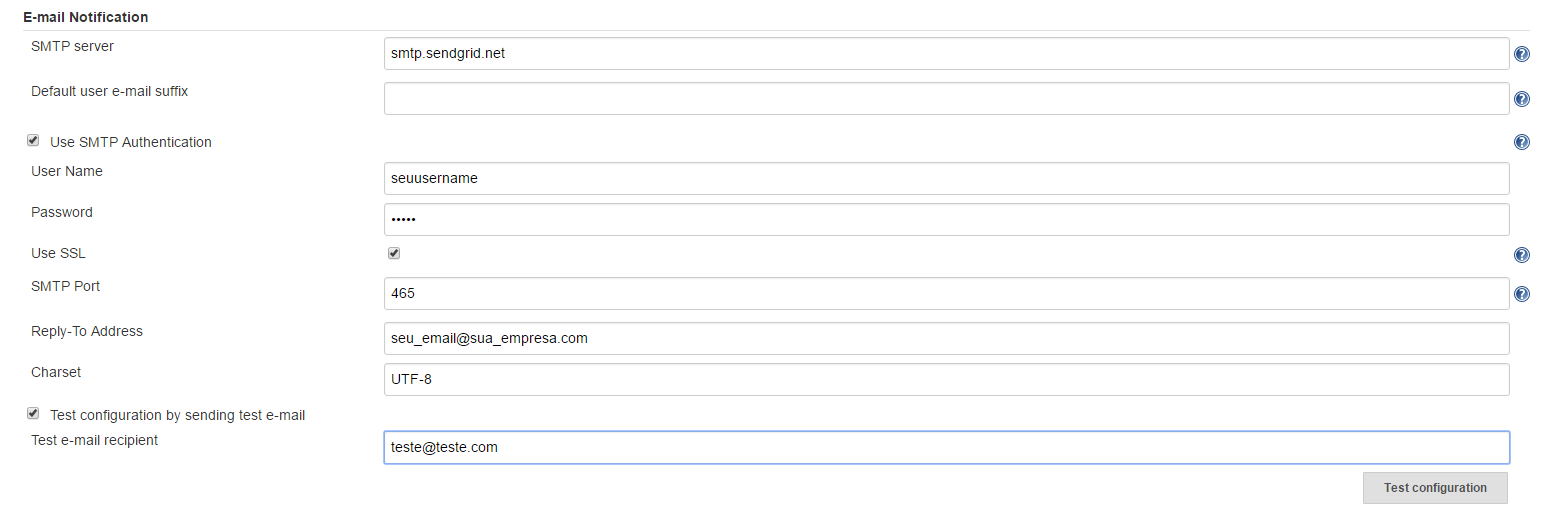Show help icon for Use SSL
This screenshot has width=1545, height=519.
pos(1521,255)
